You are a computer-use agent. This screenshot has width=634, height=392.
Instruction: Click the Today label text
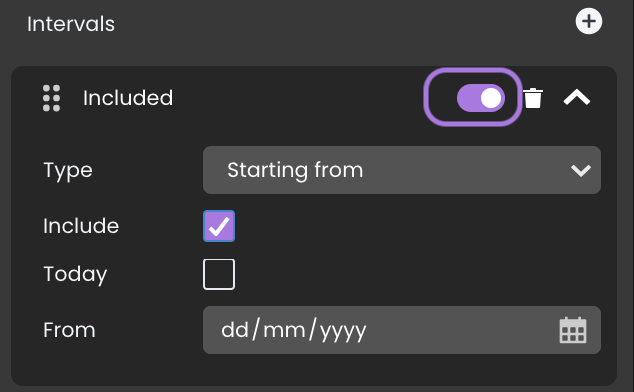point(75,275)
